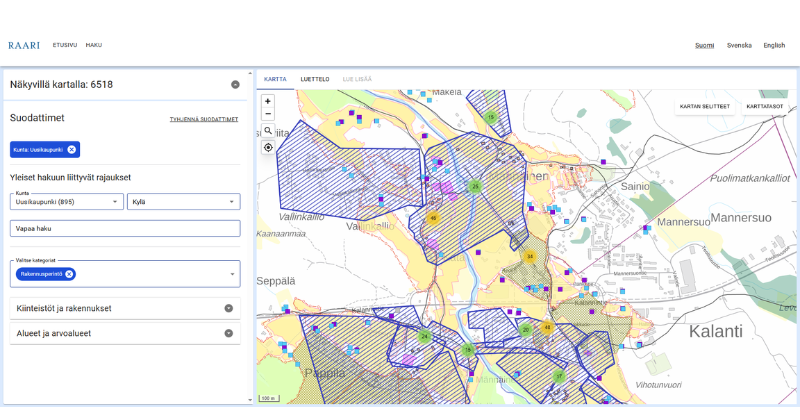Expand Kiinteistöt ja rakennukset section
This screenshot has height=420, width=800.
(228, 308)
